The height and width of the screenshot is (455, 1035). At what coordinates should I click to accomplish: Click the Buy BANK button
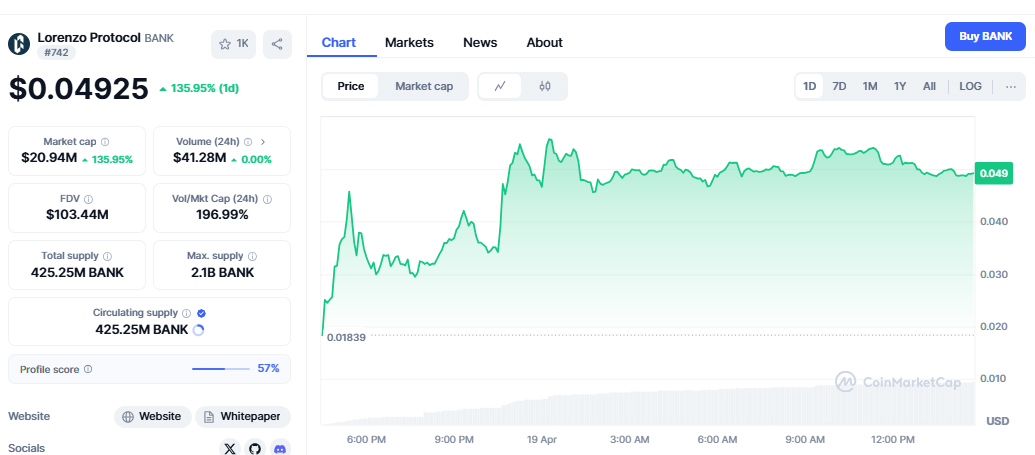tap(985, 36)
